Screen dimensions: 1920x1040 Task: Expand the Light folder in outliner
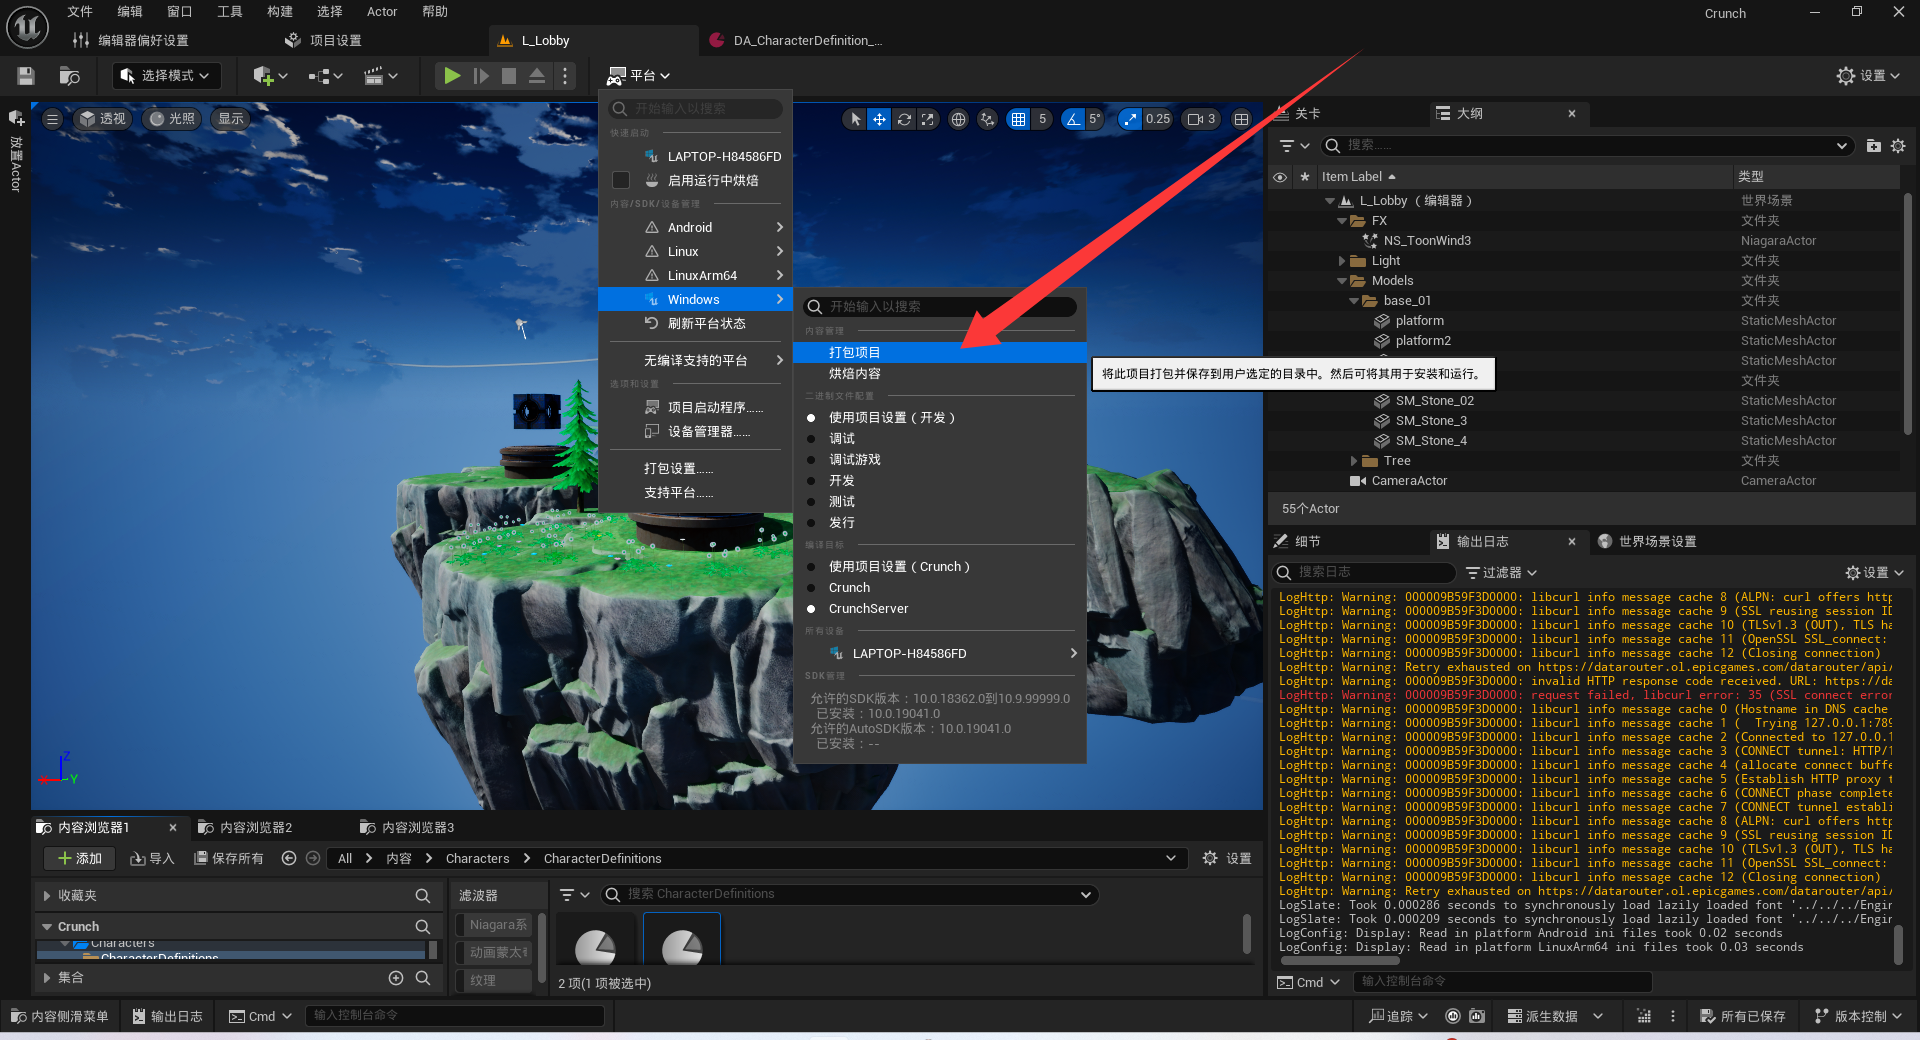1342,261
